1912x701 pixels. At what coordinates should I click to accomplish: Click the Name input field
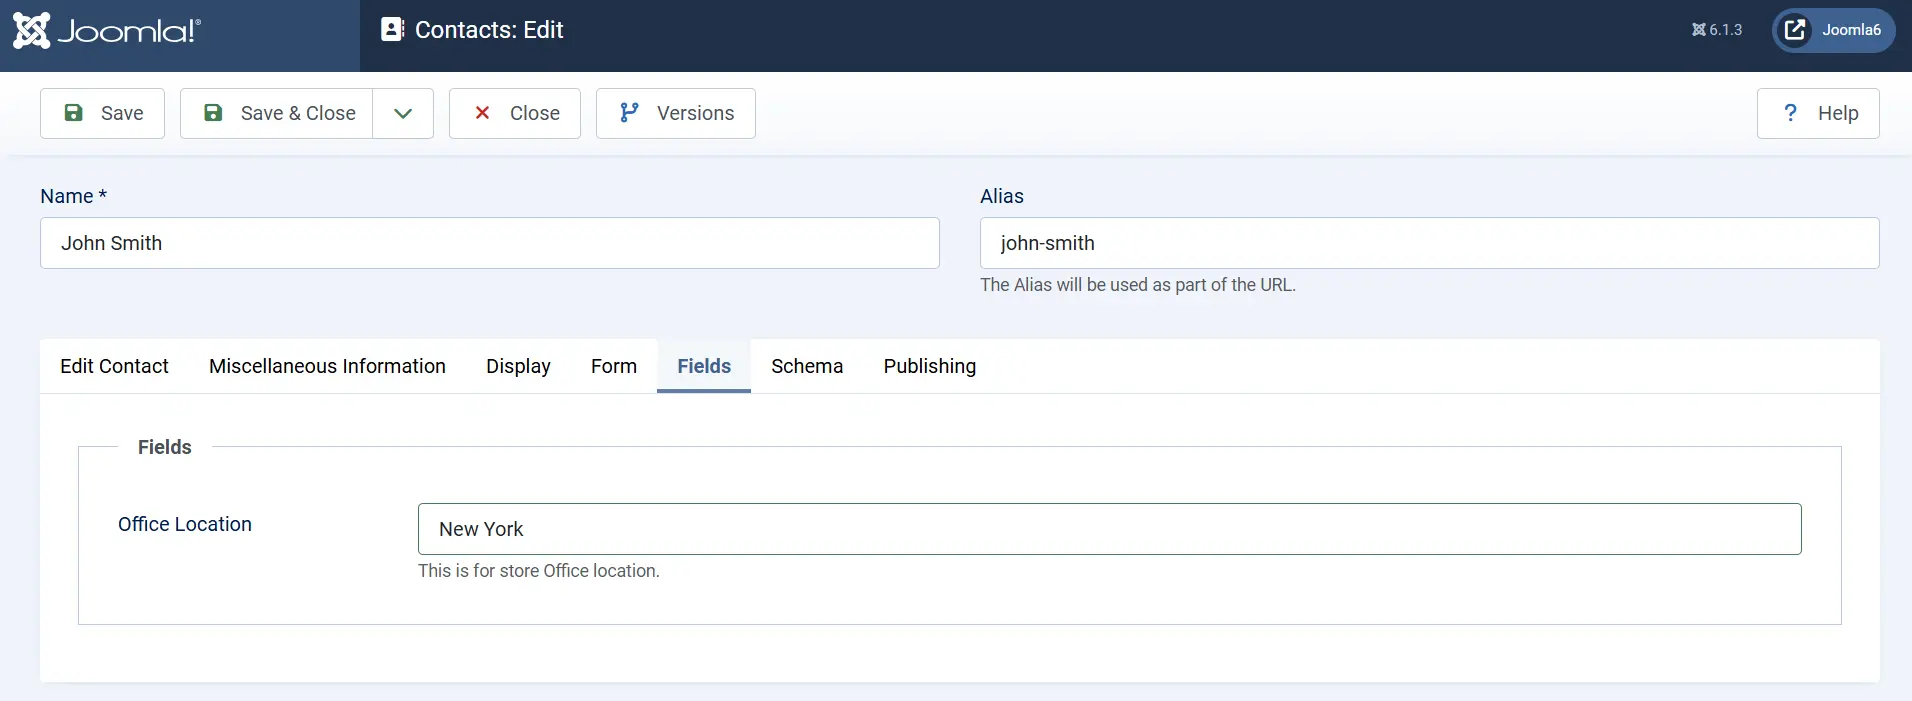(x=490, y=243)
